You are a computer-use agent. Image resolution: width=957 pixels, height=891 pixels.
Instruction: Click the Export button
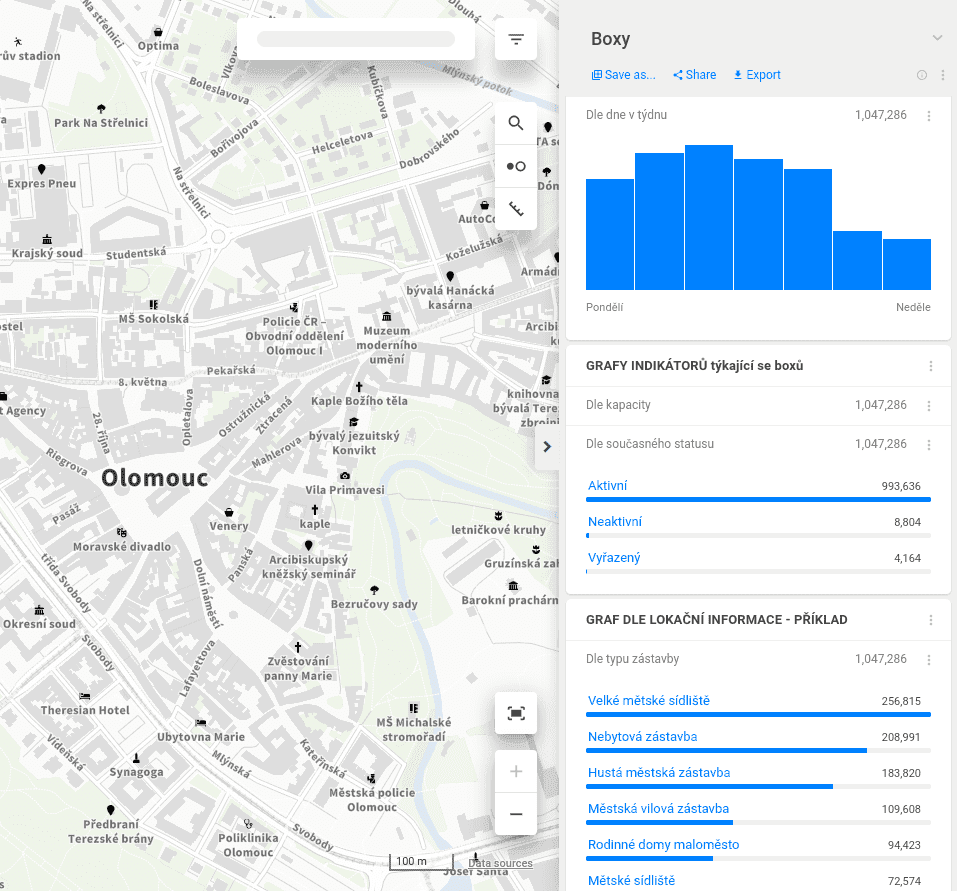click(x=756, y=75)
